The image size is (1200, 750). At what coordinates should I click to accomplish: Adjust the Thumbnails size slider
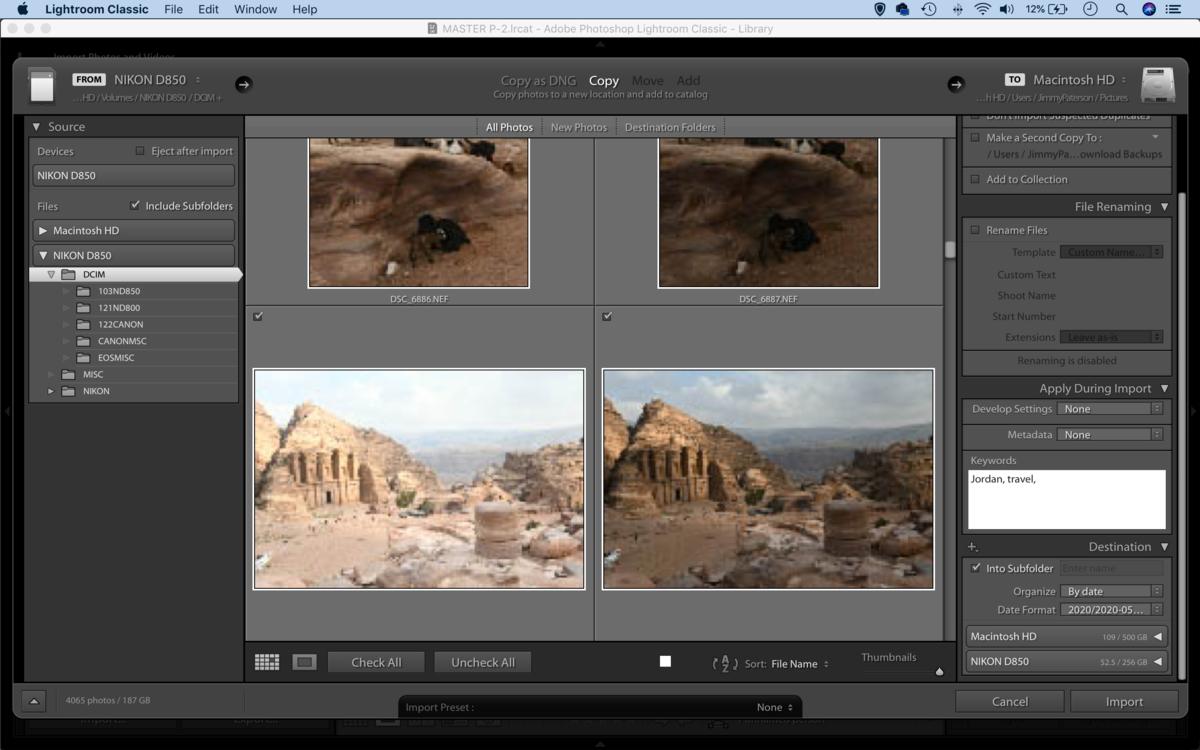tap(939, 672)
